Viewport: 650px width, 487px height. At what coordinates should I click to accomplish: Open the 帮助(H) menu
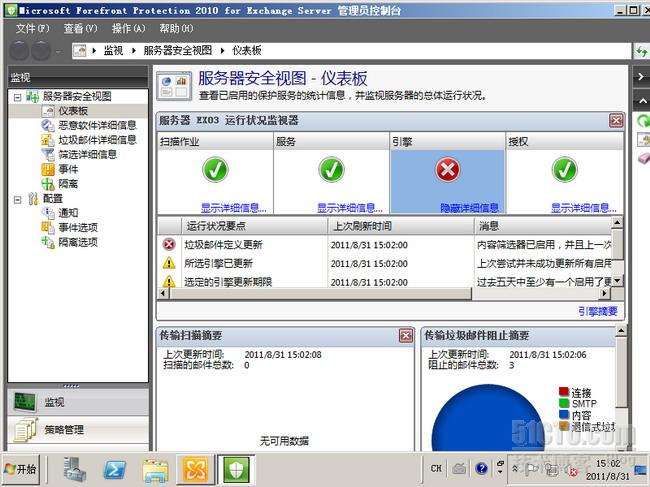coord(176,28)
